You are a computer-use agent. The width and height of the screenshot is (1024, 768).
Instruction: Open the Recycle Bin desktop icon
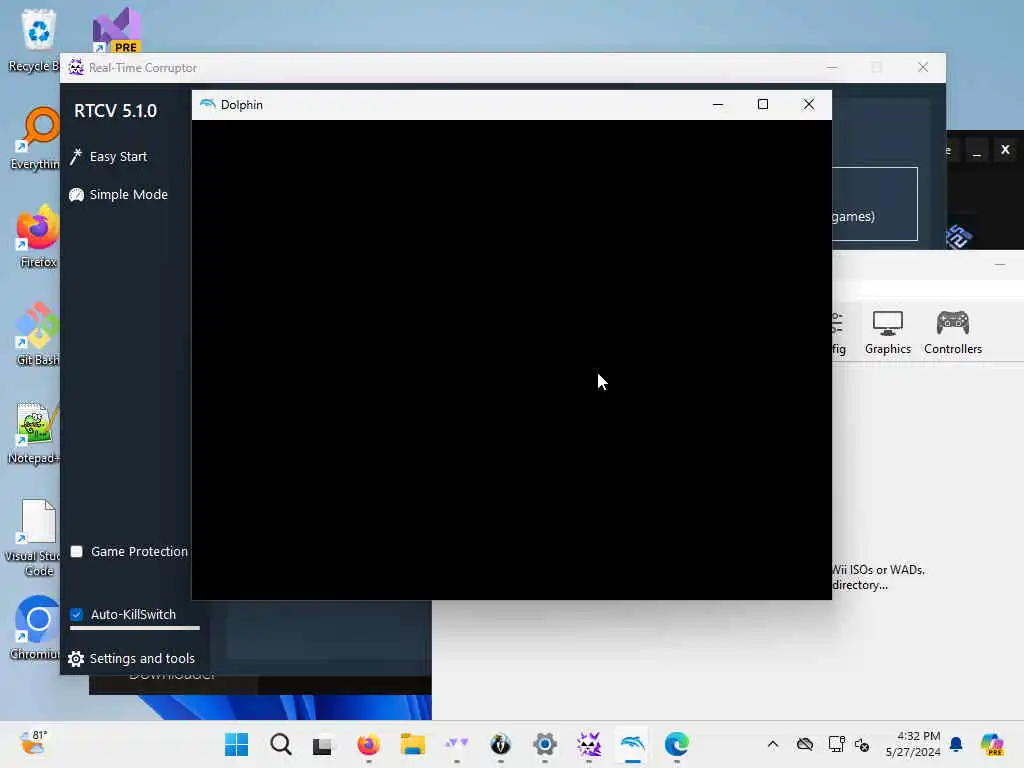pos(38,40)
